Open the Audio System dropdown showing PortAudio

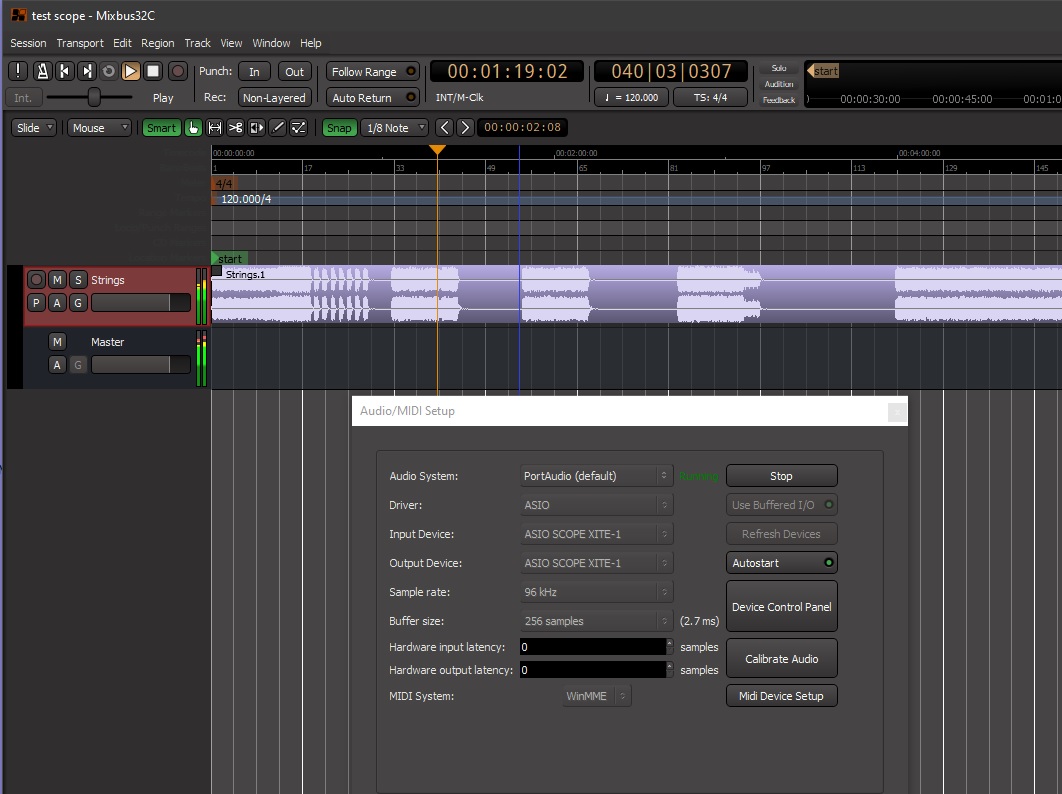[596, 475]
